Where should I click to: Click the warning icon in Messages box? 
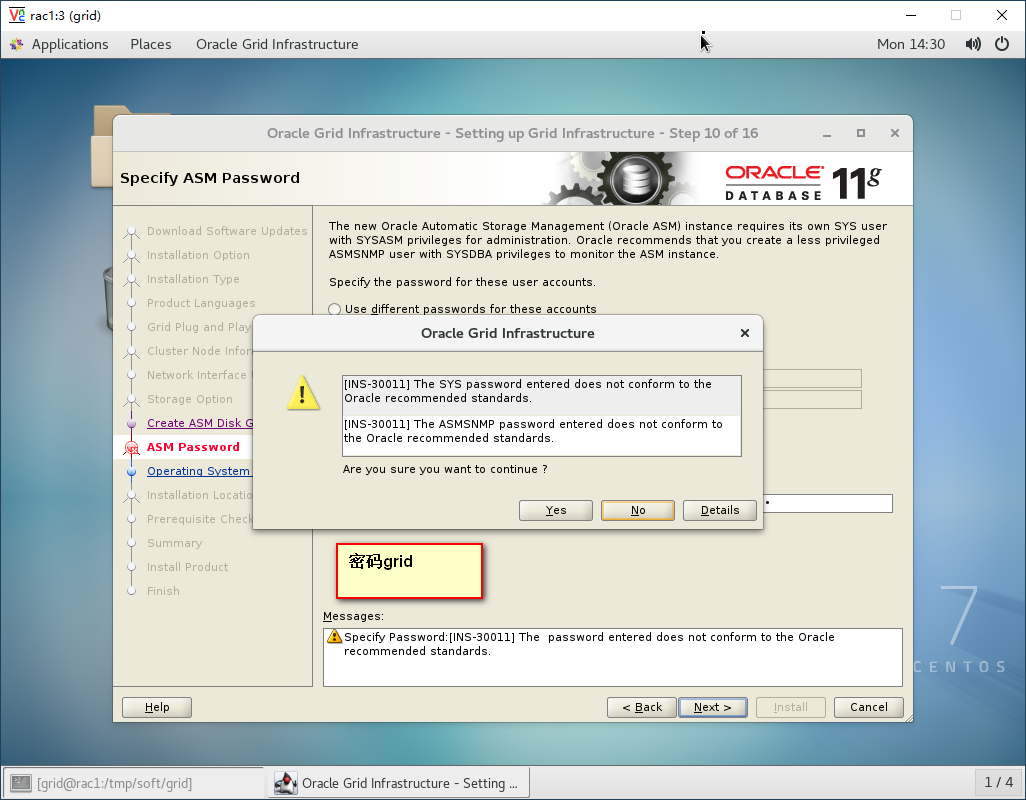click(334, 636)
